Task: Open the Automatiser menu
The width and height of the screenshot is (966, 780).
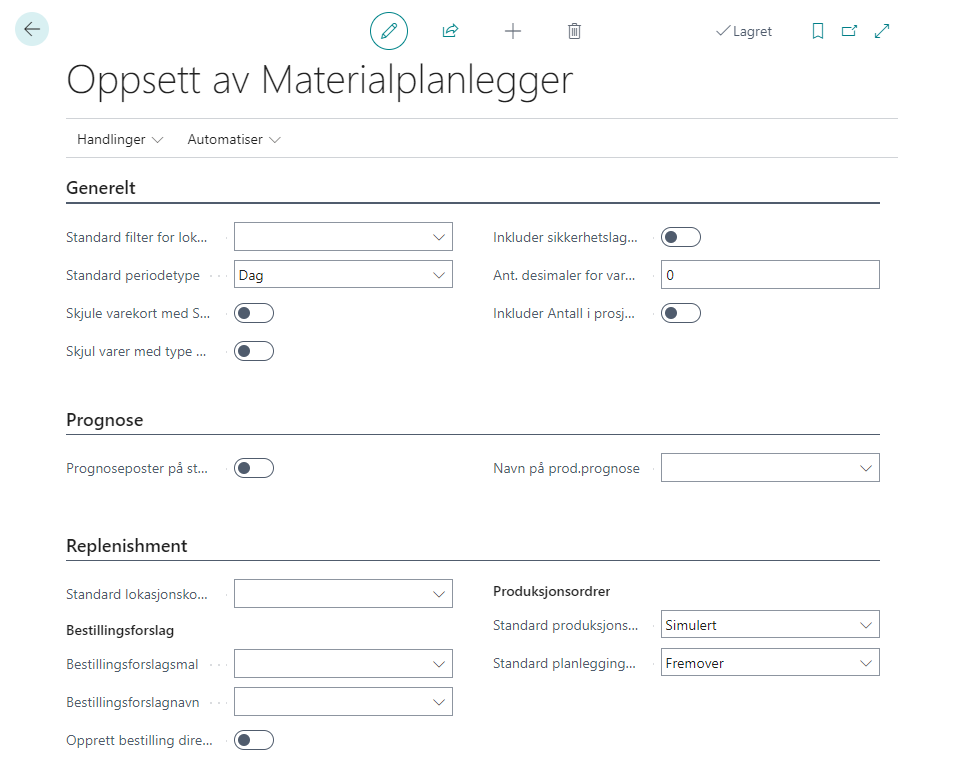Action: pos(234,140)
